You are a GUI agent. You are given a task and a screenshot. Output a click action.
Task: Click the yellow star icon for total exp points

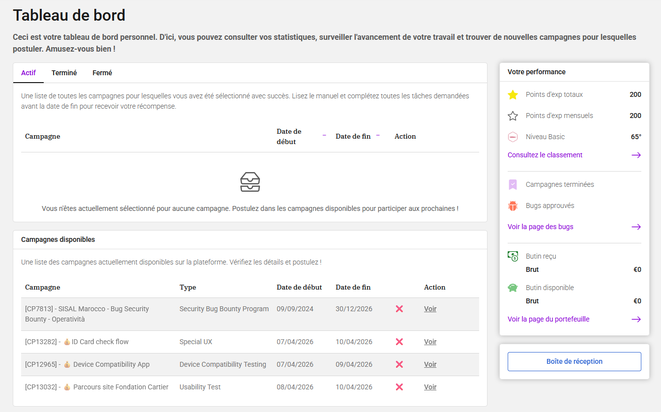(513, 95)
